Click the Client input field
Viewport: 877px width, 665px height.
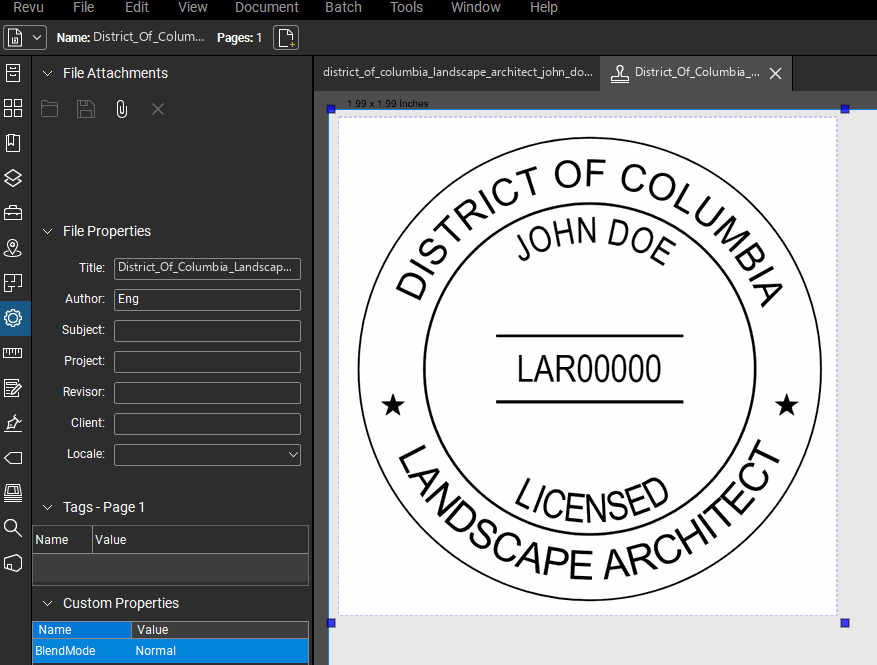tap(208, 424)
